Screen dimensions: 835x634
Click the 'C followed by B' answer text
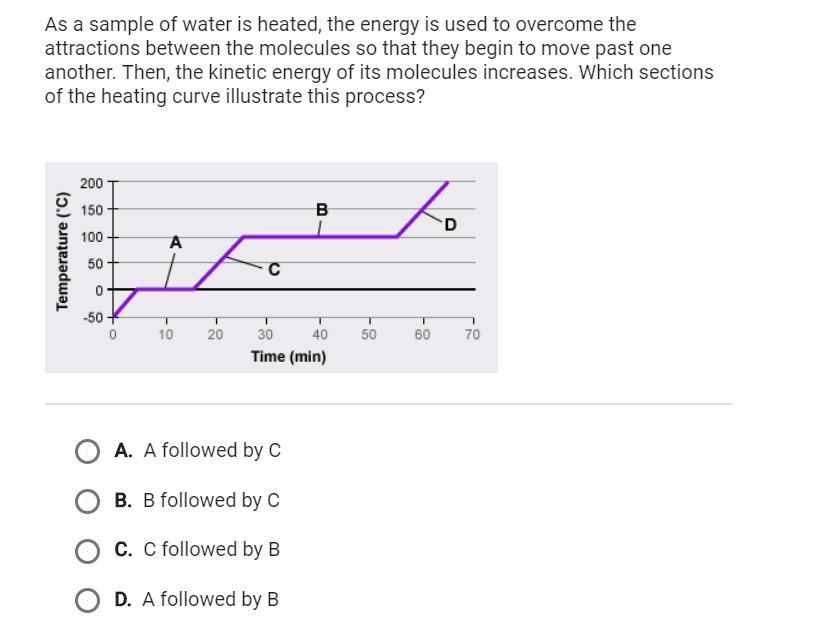tap(212, 550)
